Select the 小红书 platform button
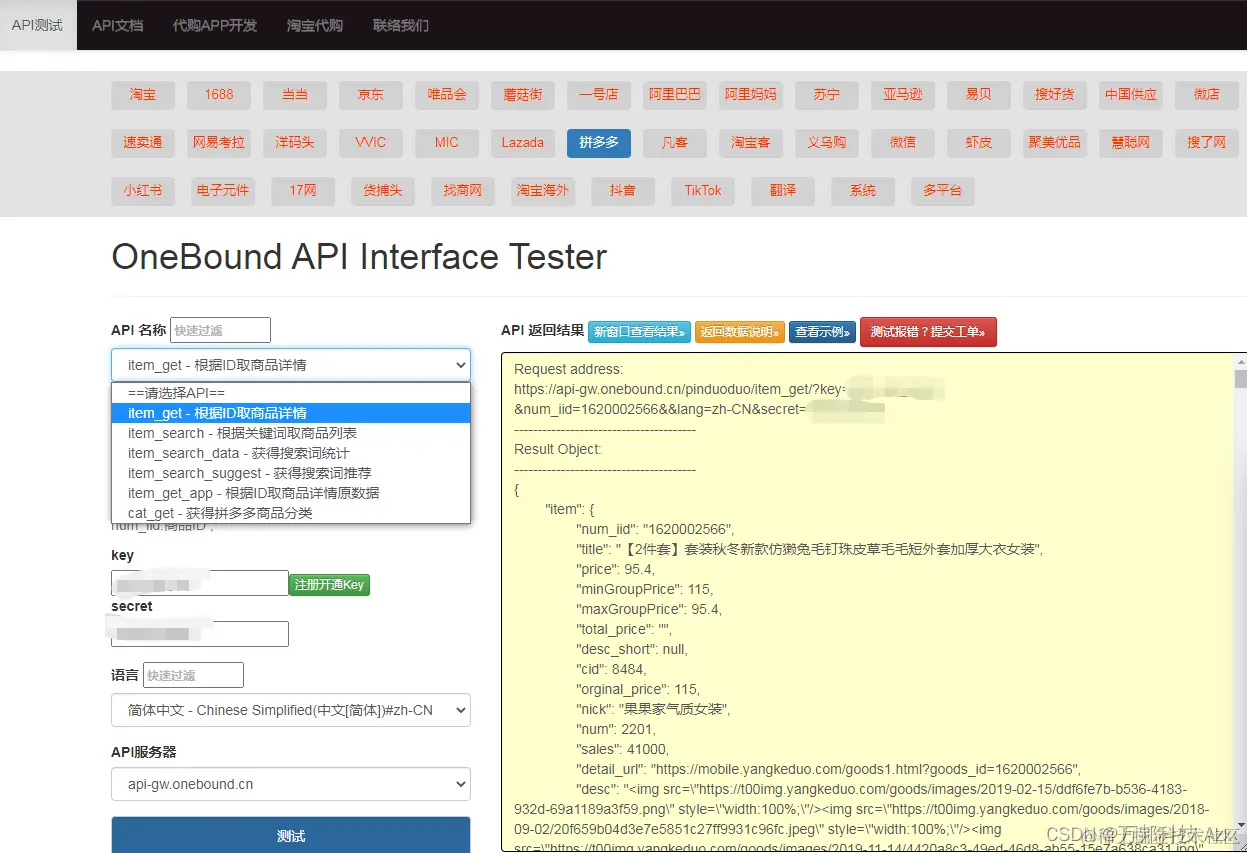This screenshot has height=853, width=1247. coord(143,191)
